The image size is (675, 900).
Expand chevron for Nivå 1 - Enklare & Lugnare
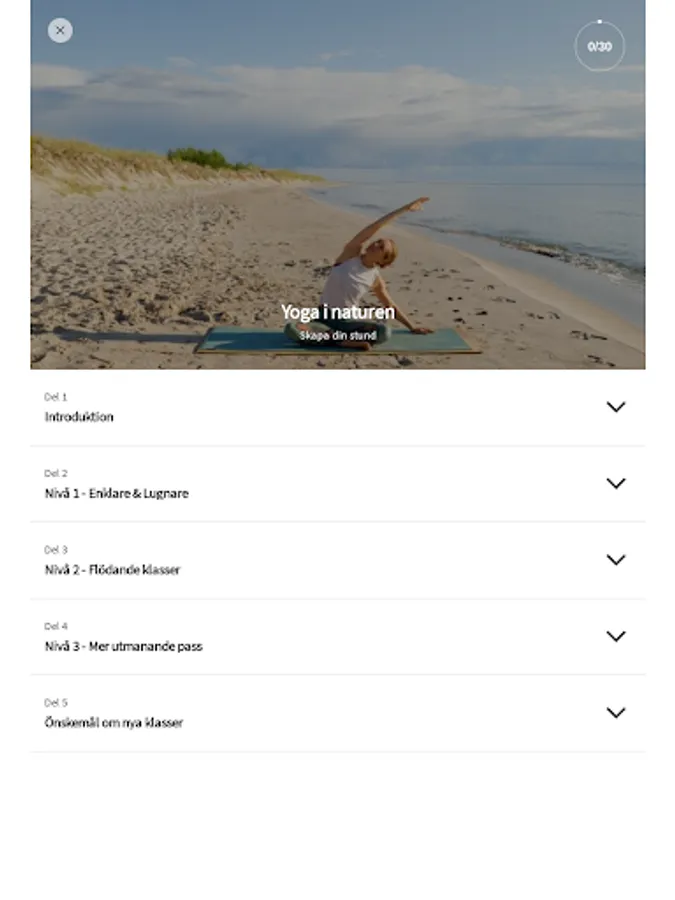coord(616,483)
